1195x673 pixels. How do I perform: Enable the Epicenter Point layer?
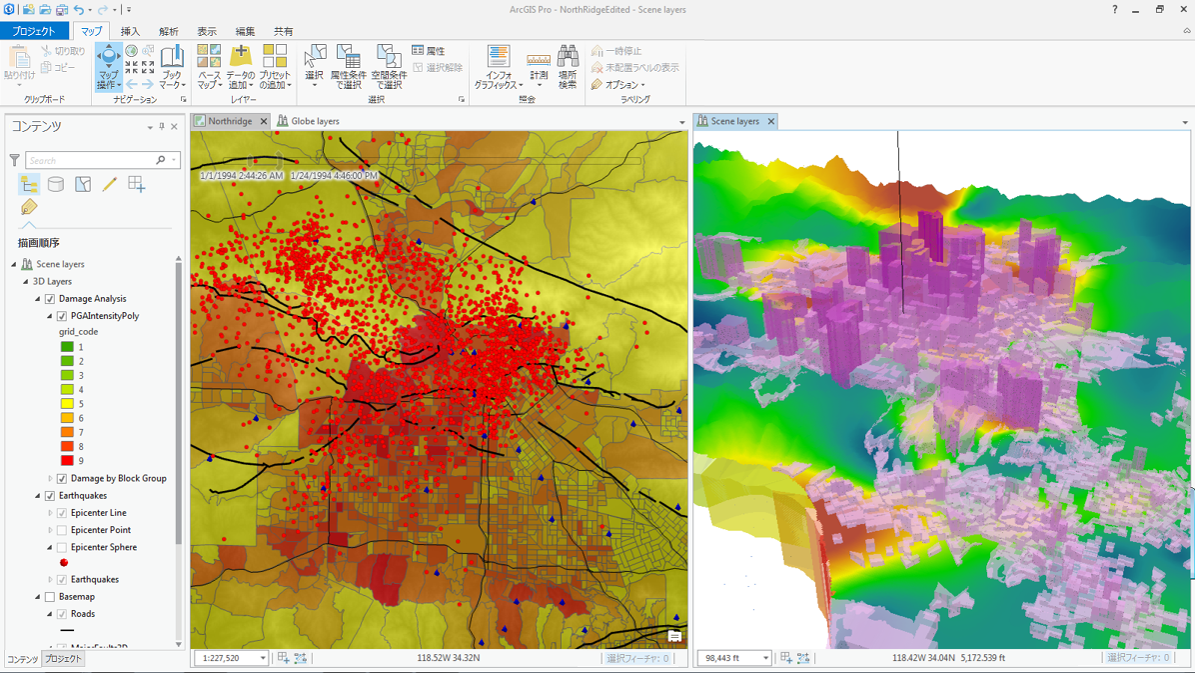[x=62, y=530]
